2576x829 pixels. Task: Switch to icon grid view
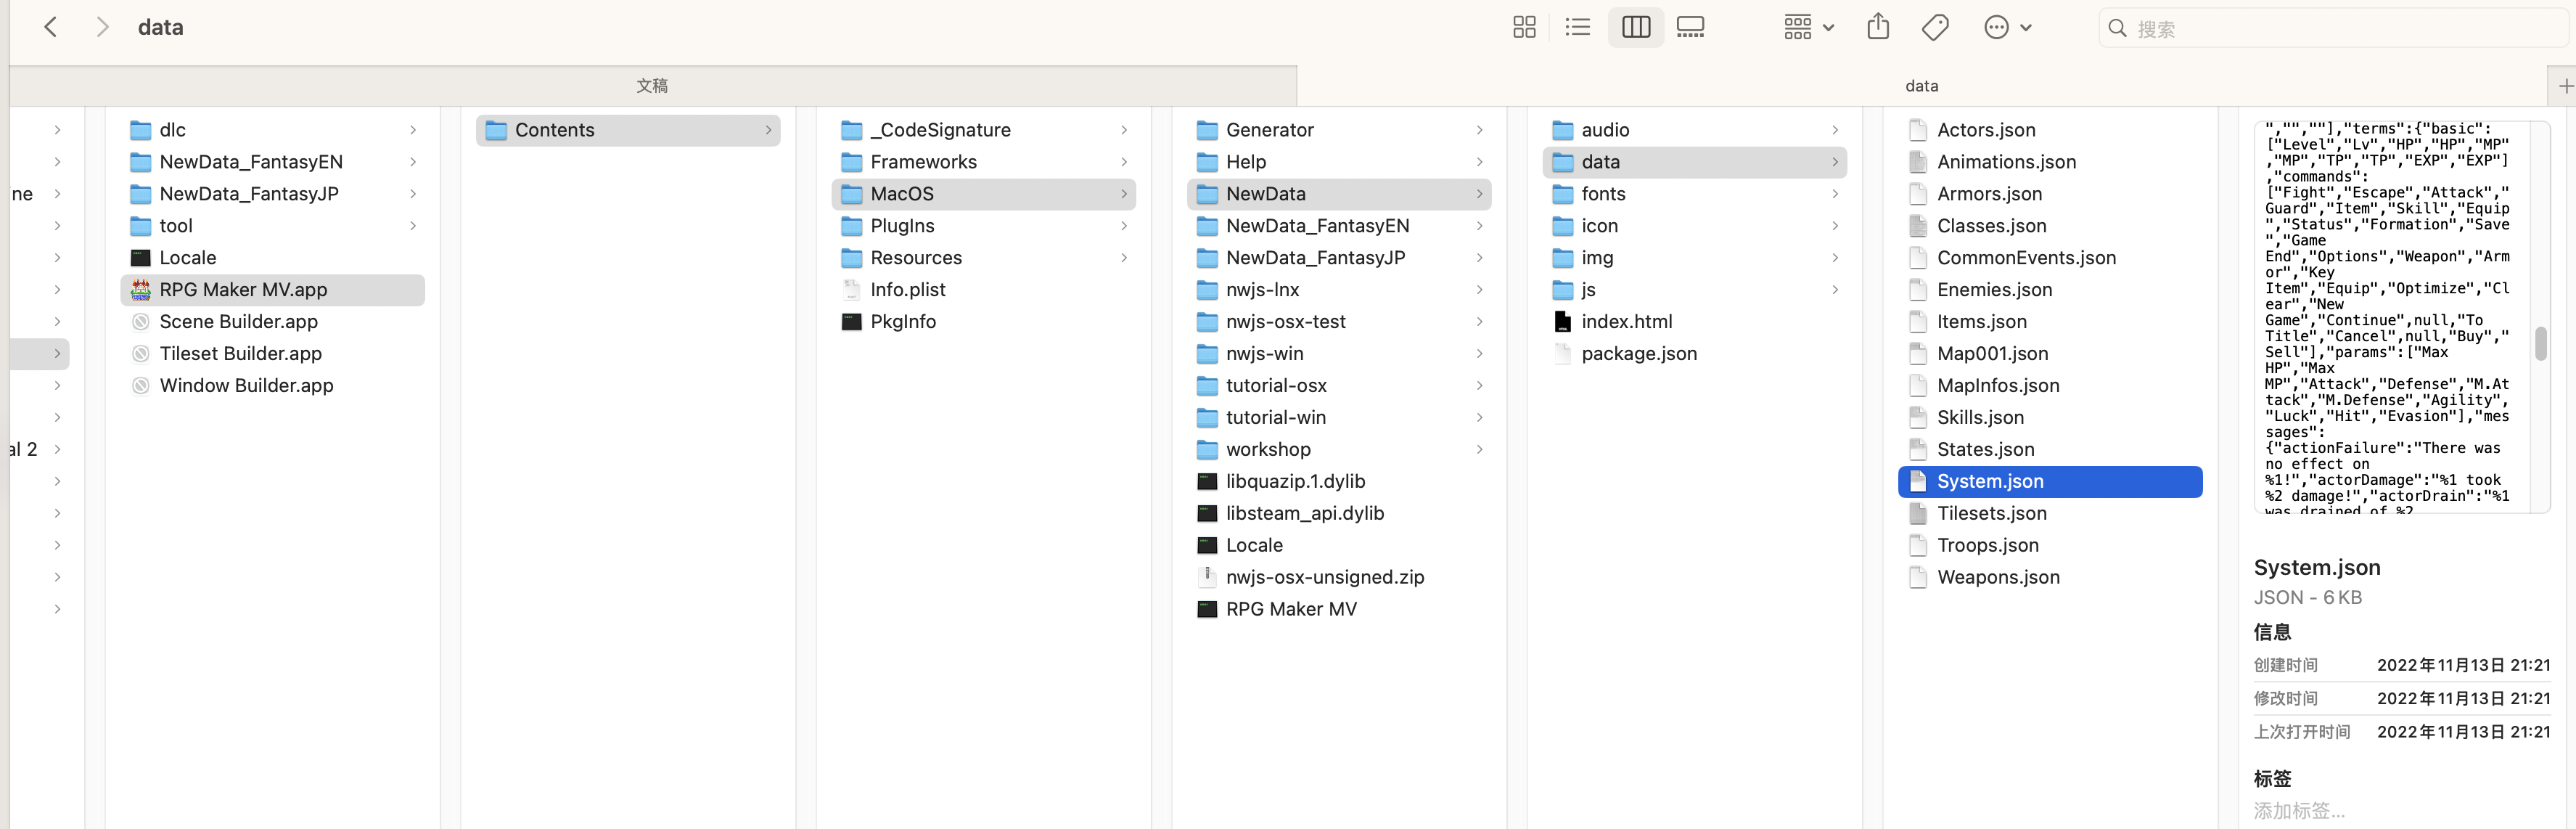pyautogui.click(x=1524, y=27)
